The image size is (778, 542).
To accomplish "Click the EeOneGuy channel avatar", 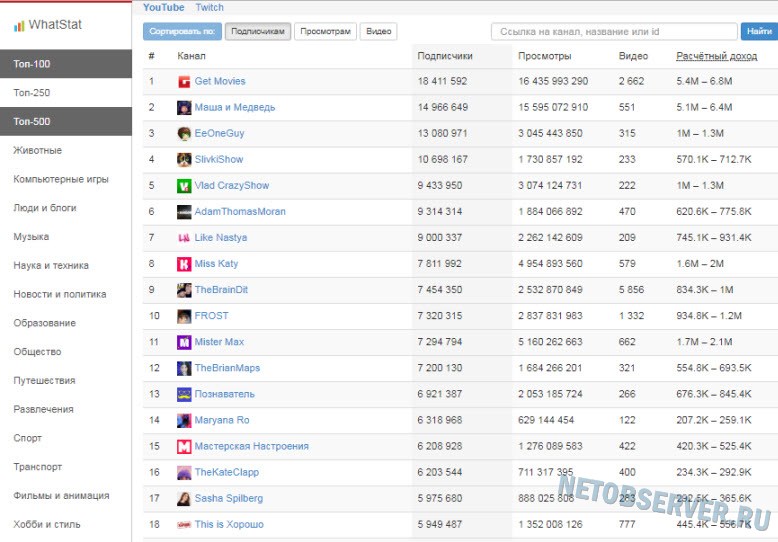I will click(x=184, y=134).
